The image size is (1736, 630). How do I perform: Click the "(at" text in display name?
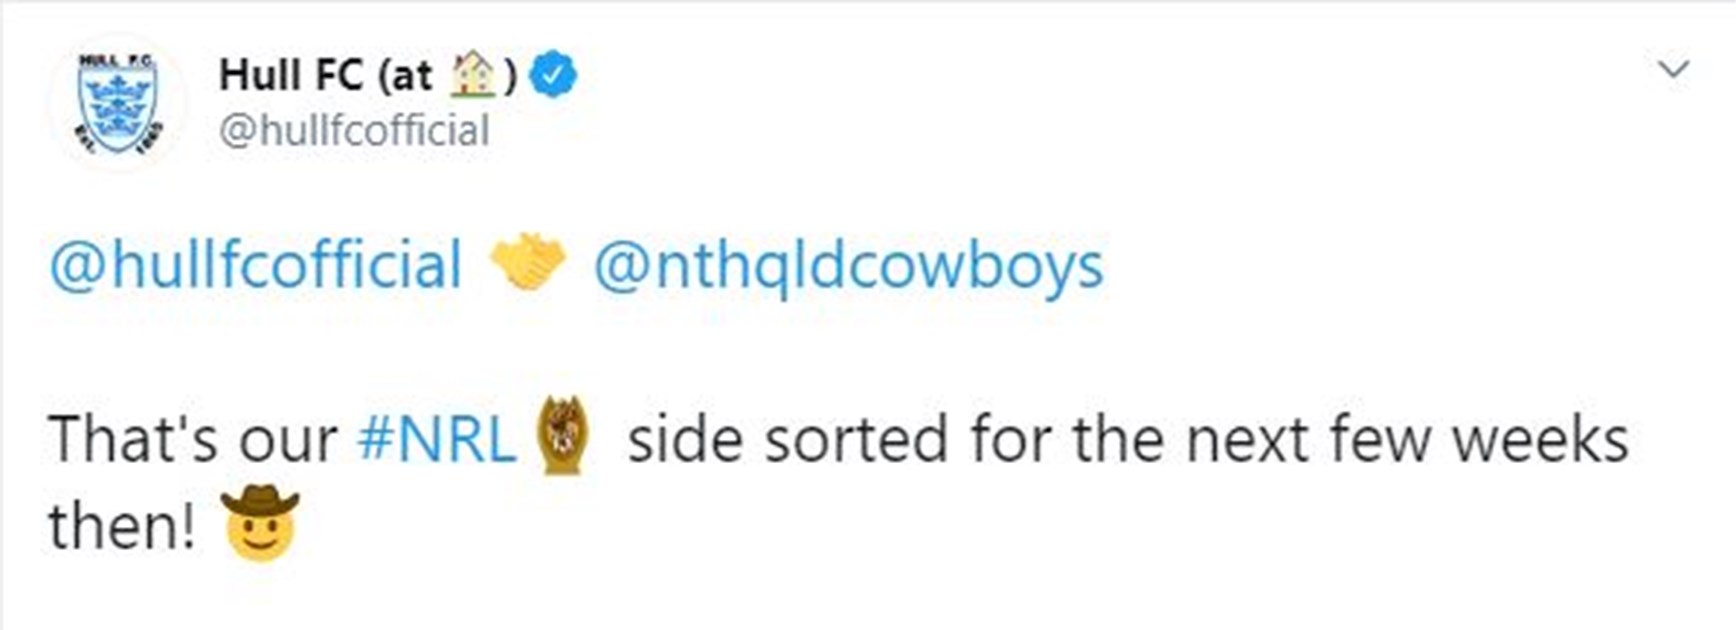[x=406, y=75]
